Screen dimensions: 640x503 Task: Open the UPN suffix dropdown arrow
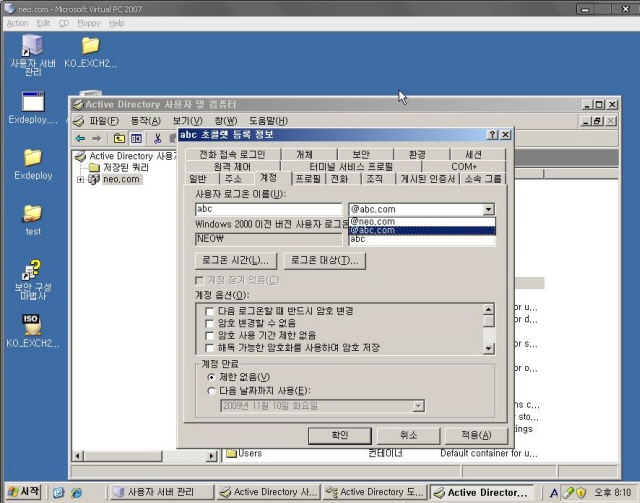click(x=488, y=209)
